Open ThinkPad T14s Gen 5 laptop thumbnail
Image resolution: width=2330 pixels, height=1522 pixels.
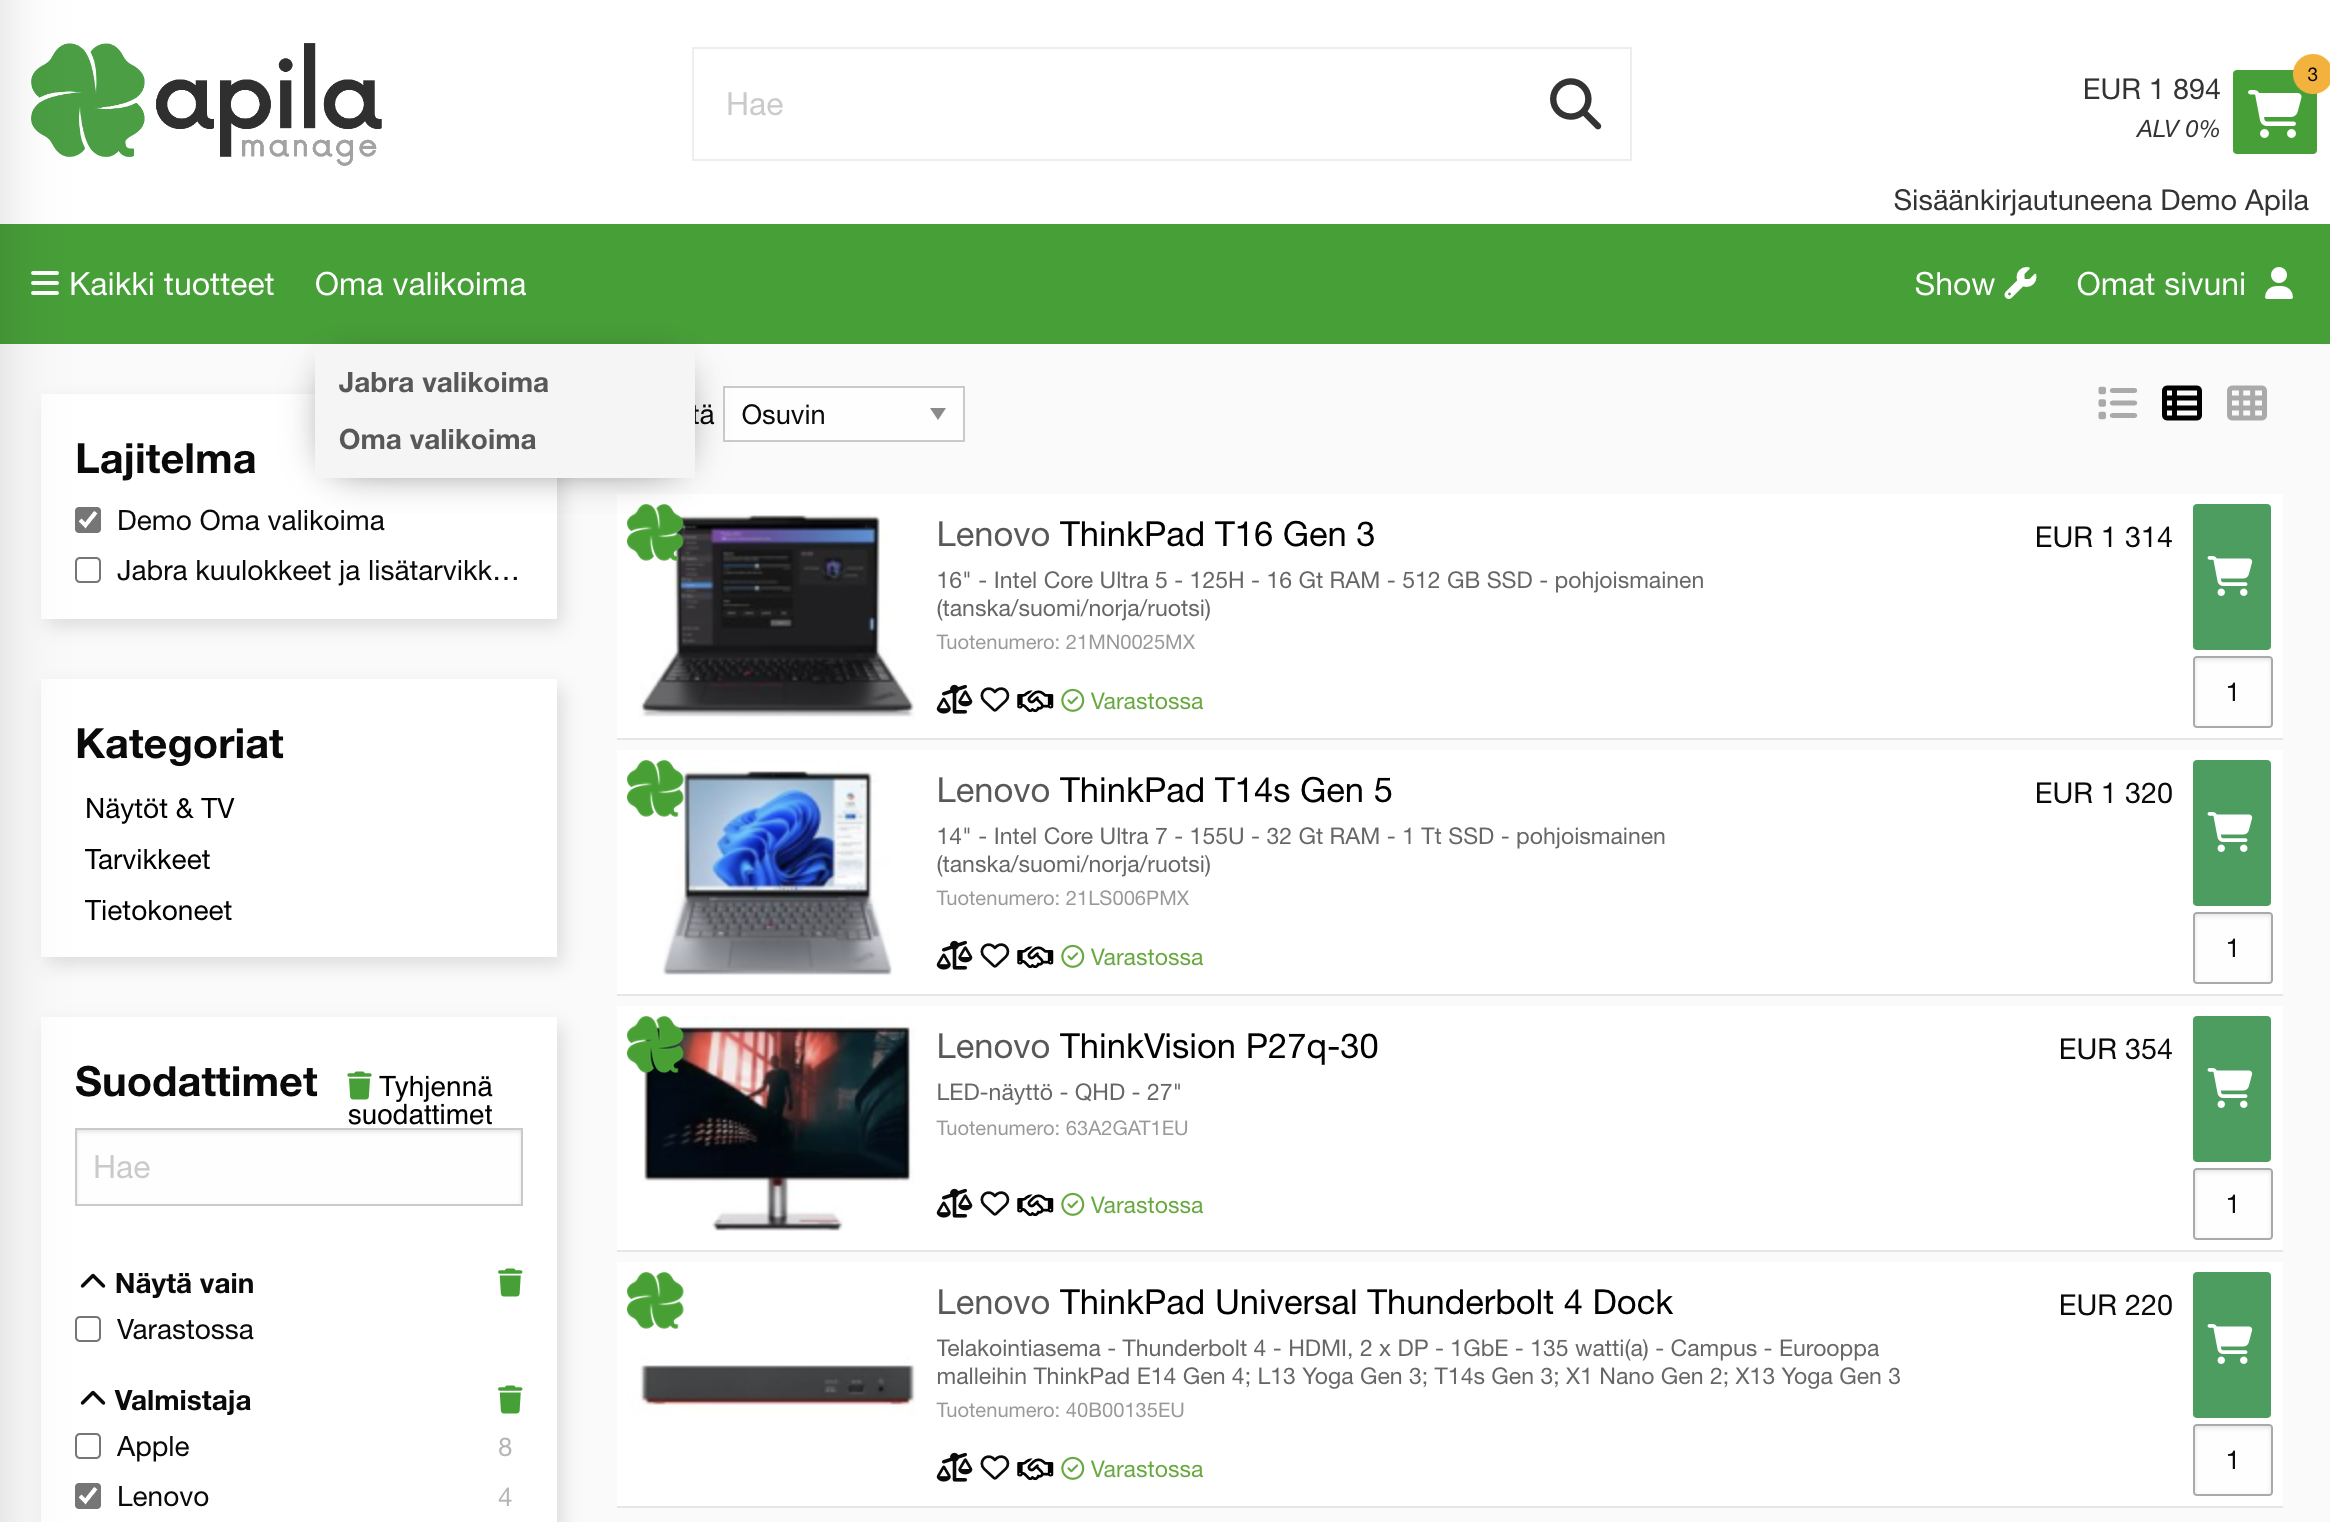coord(777,871)
